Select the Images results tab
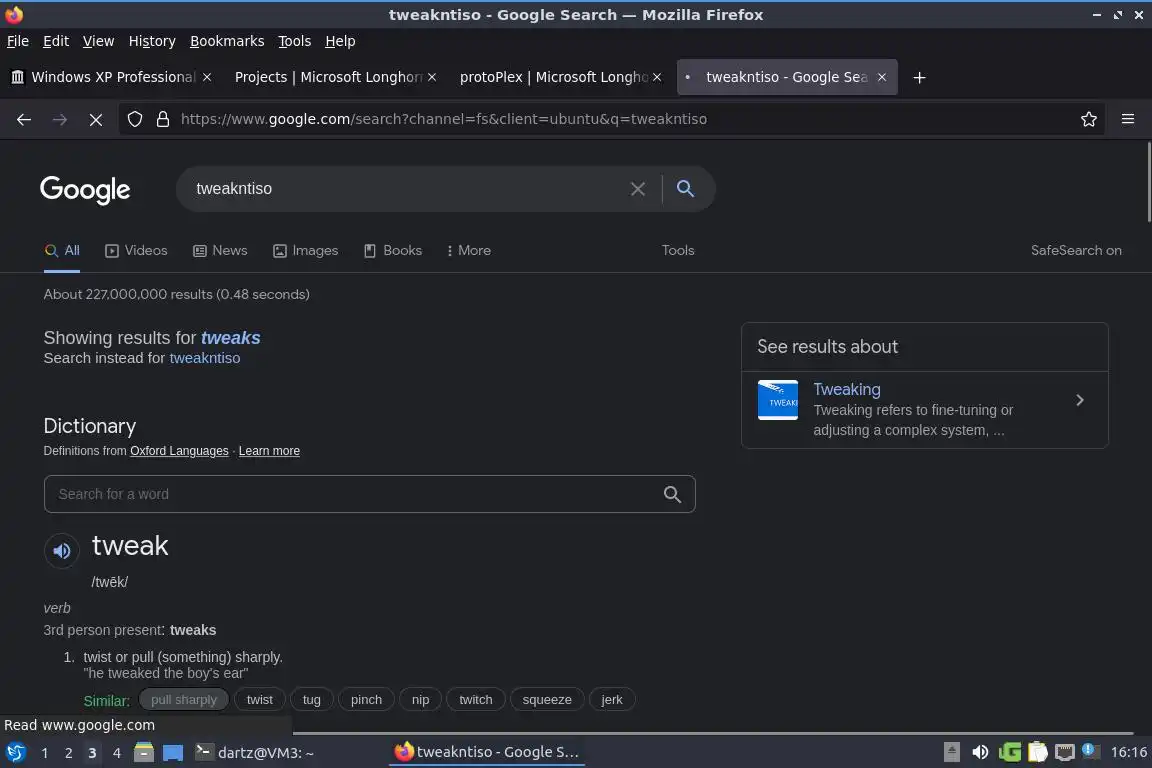The image size is (1152, 768). pyautogui.click(x=306, y=251)
